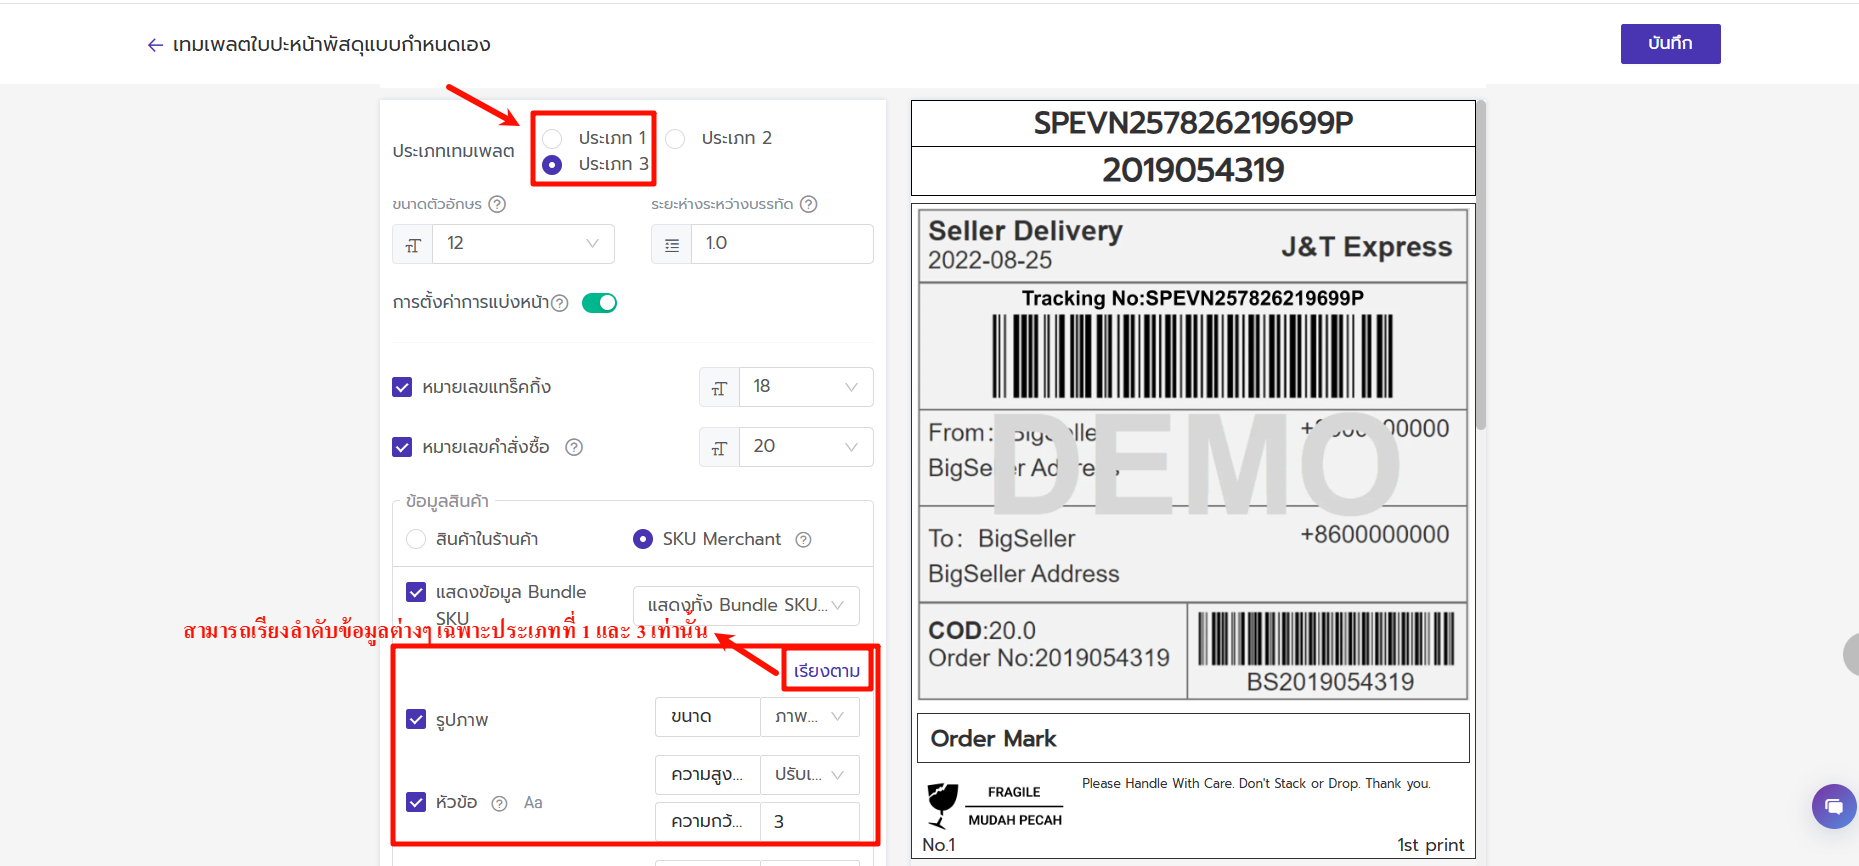Click help icon beside ขนาดตัวอักษร label
Image resolution: width=1859 pixels, height=866 pixels.
497,204
